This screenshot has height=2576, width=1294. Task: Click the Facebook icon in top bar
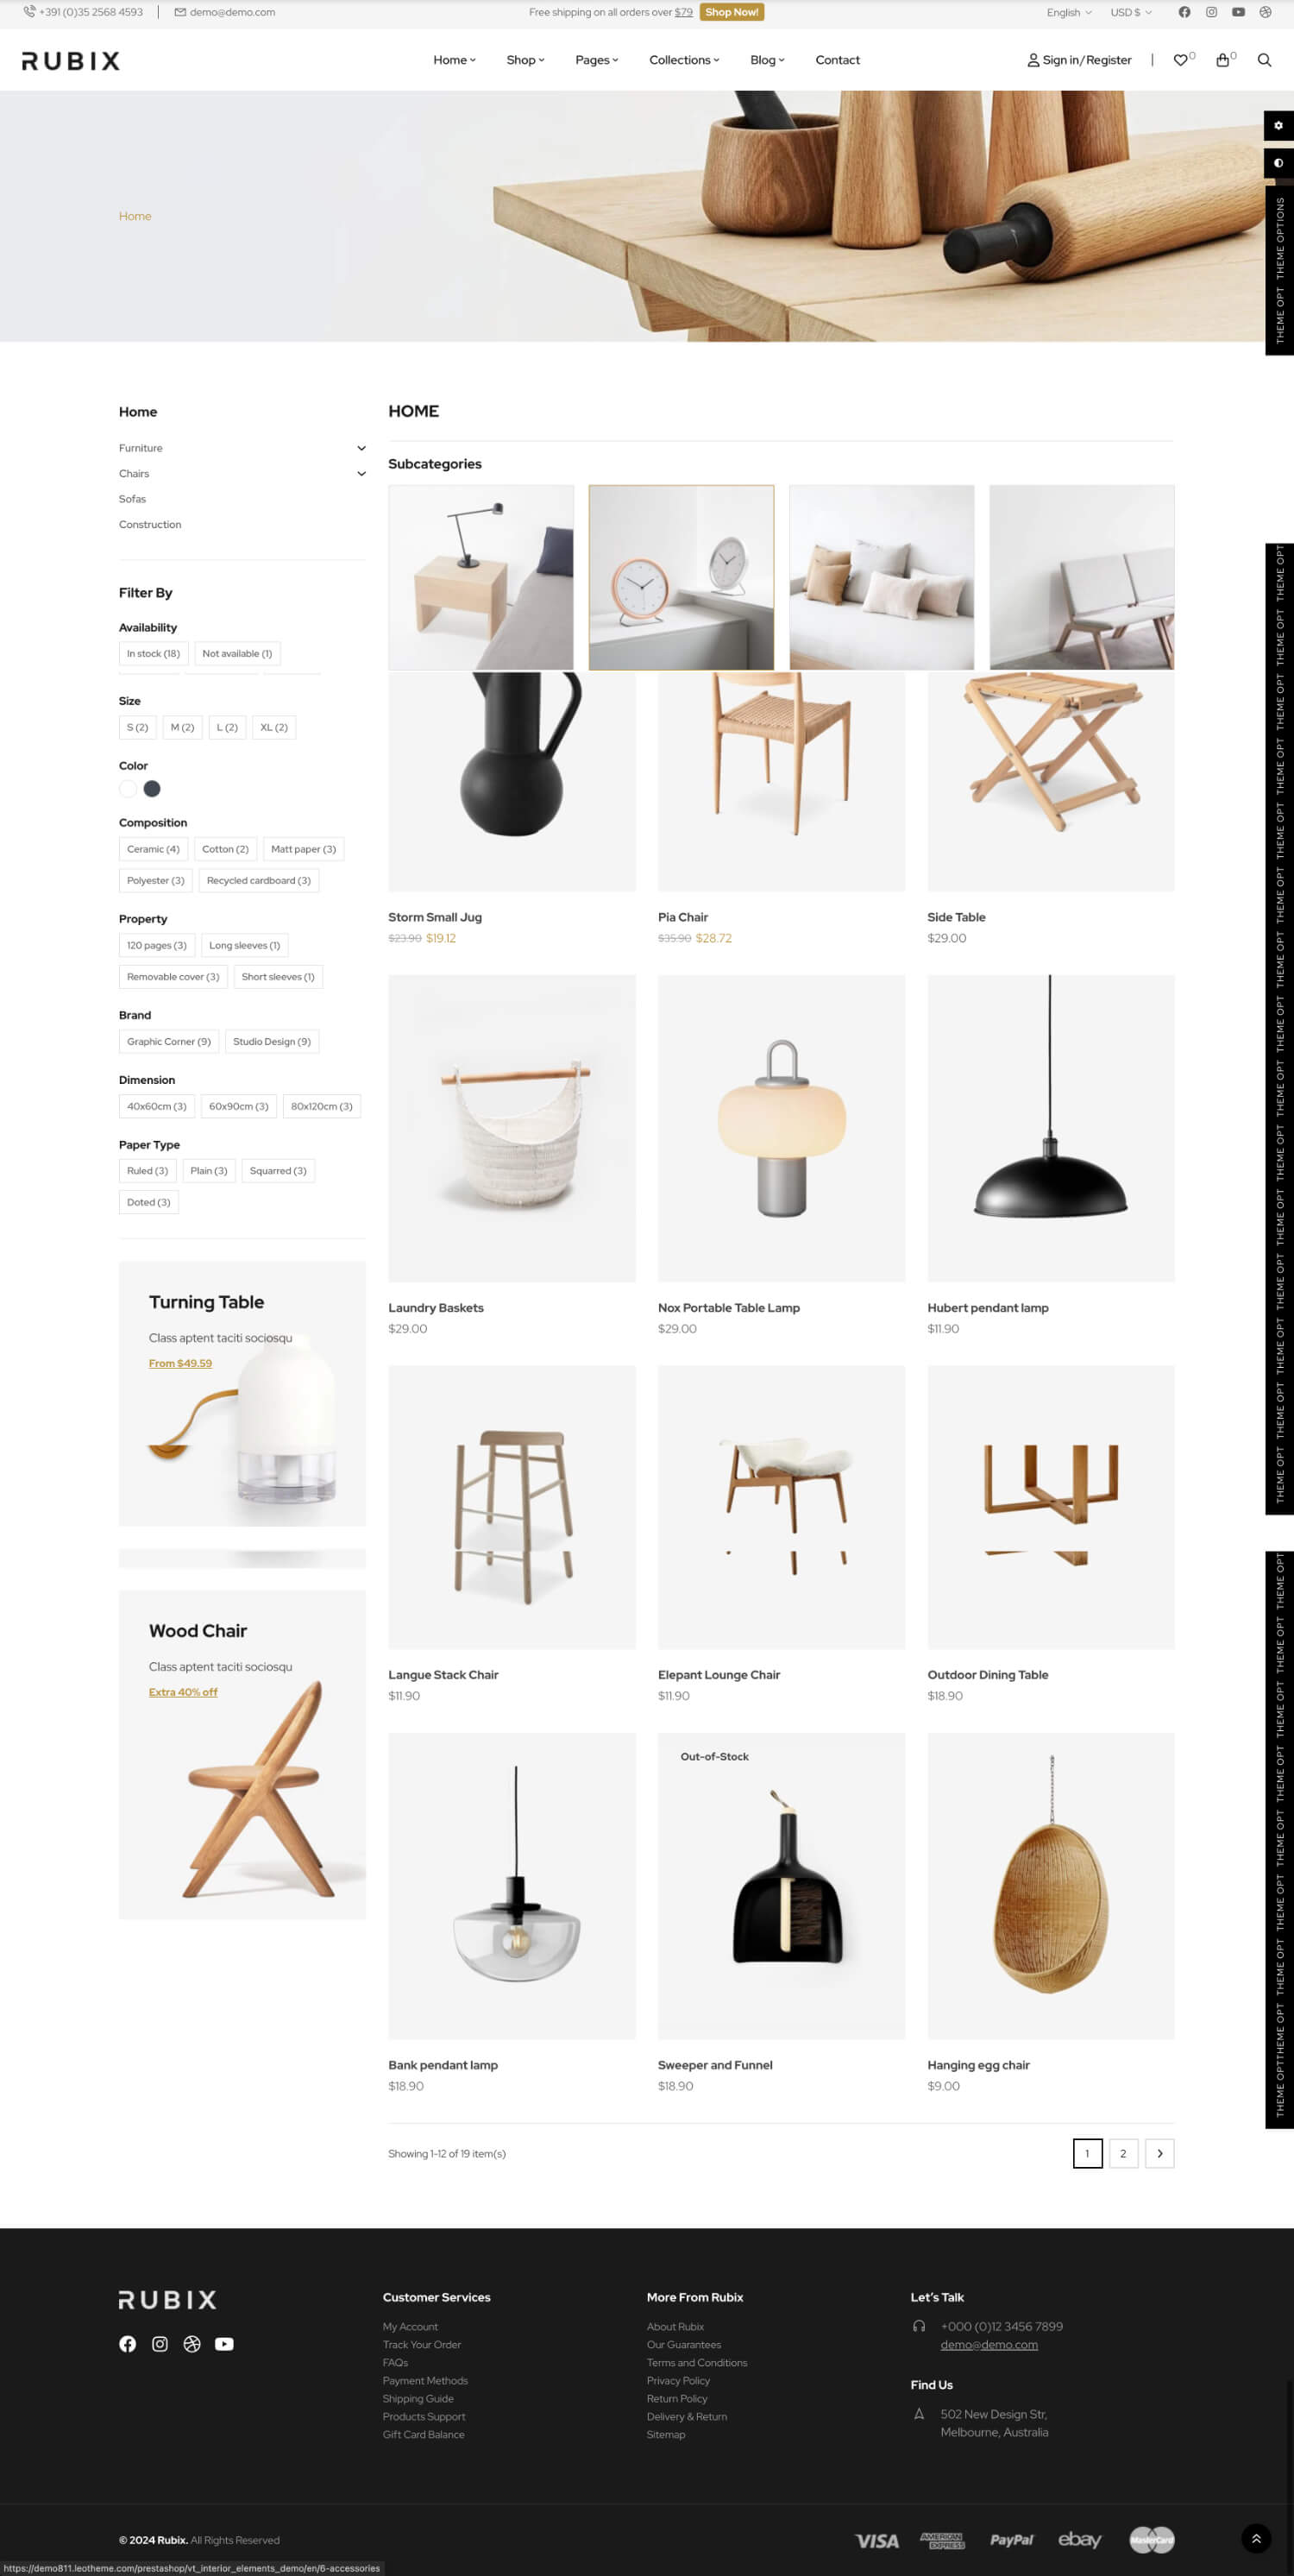[1184, 12]
